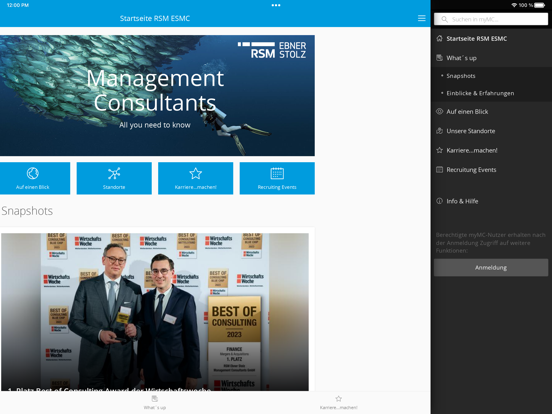Click the Startseite RSM ESMC page title
552x414 pixels.
pyautogui.click(x=155, y=18)
